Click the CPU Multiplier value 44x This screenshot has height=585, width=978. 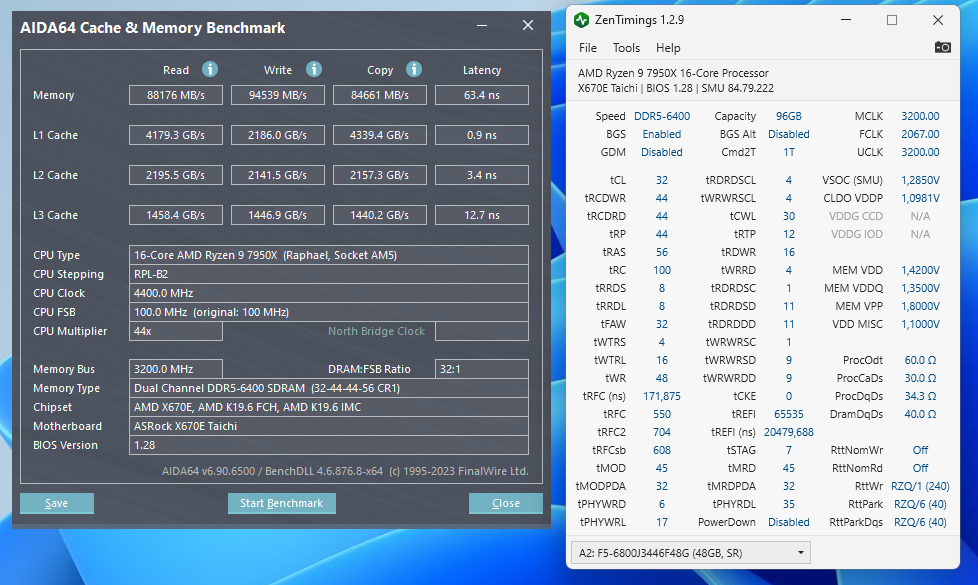(x=176, y=331)
